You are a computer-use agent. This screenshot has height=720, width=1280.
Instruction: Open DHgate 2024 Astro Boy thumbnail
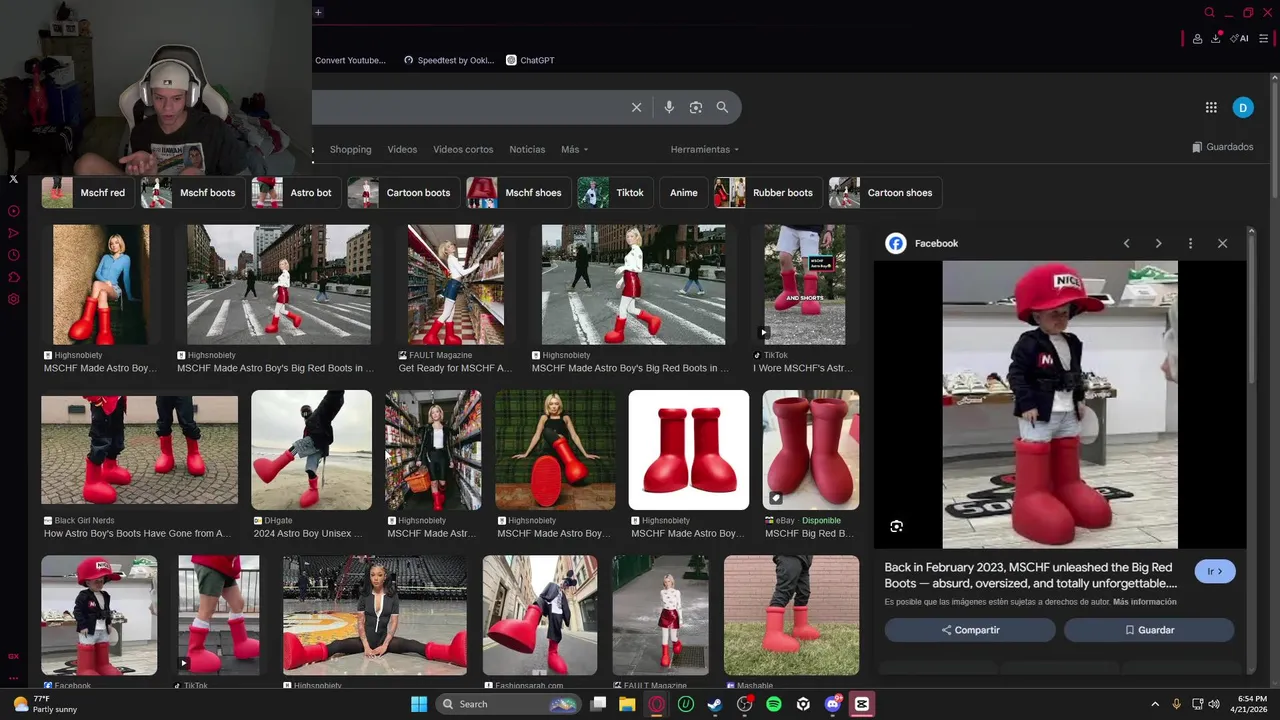pyautogui.click(x=311, y=450)
